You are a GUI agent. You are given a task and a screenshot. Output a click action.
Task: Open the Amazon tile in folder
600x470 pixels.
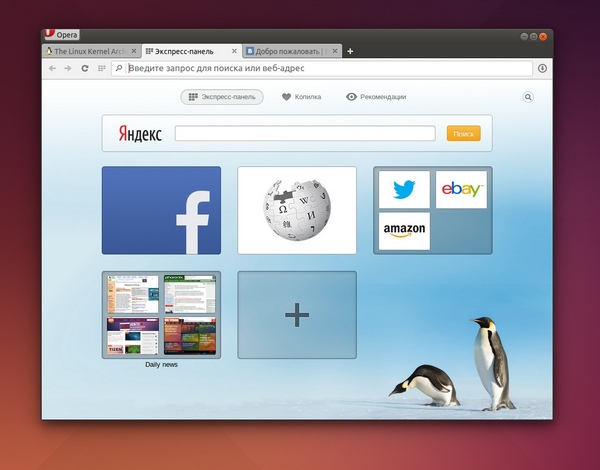tap(404, 231)
